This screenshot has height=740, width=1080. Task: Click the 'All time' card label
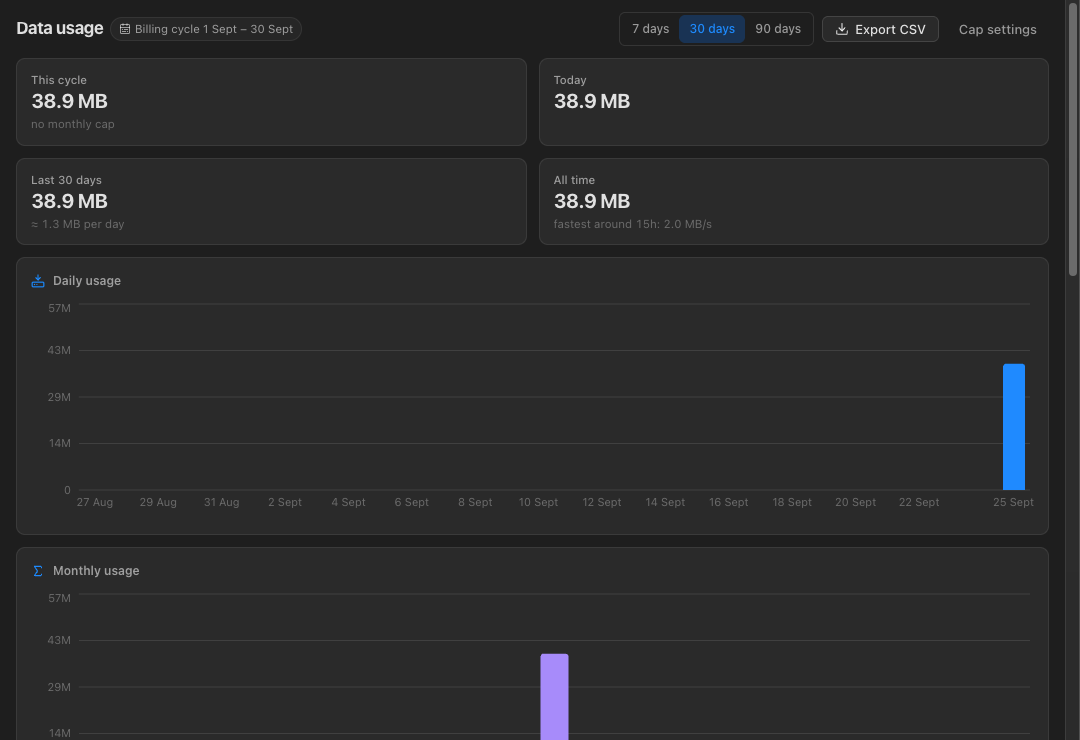click(x=574, y=180)
